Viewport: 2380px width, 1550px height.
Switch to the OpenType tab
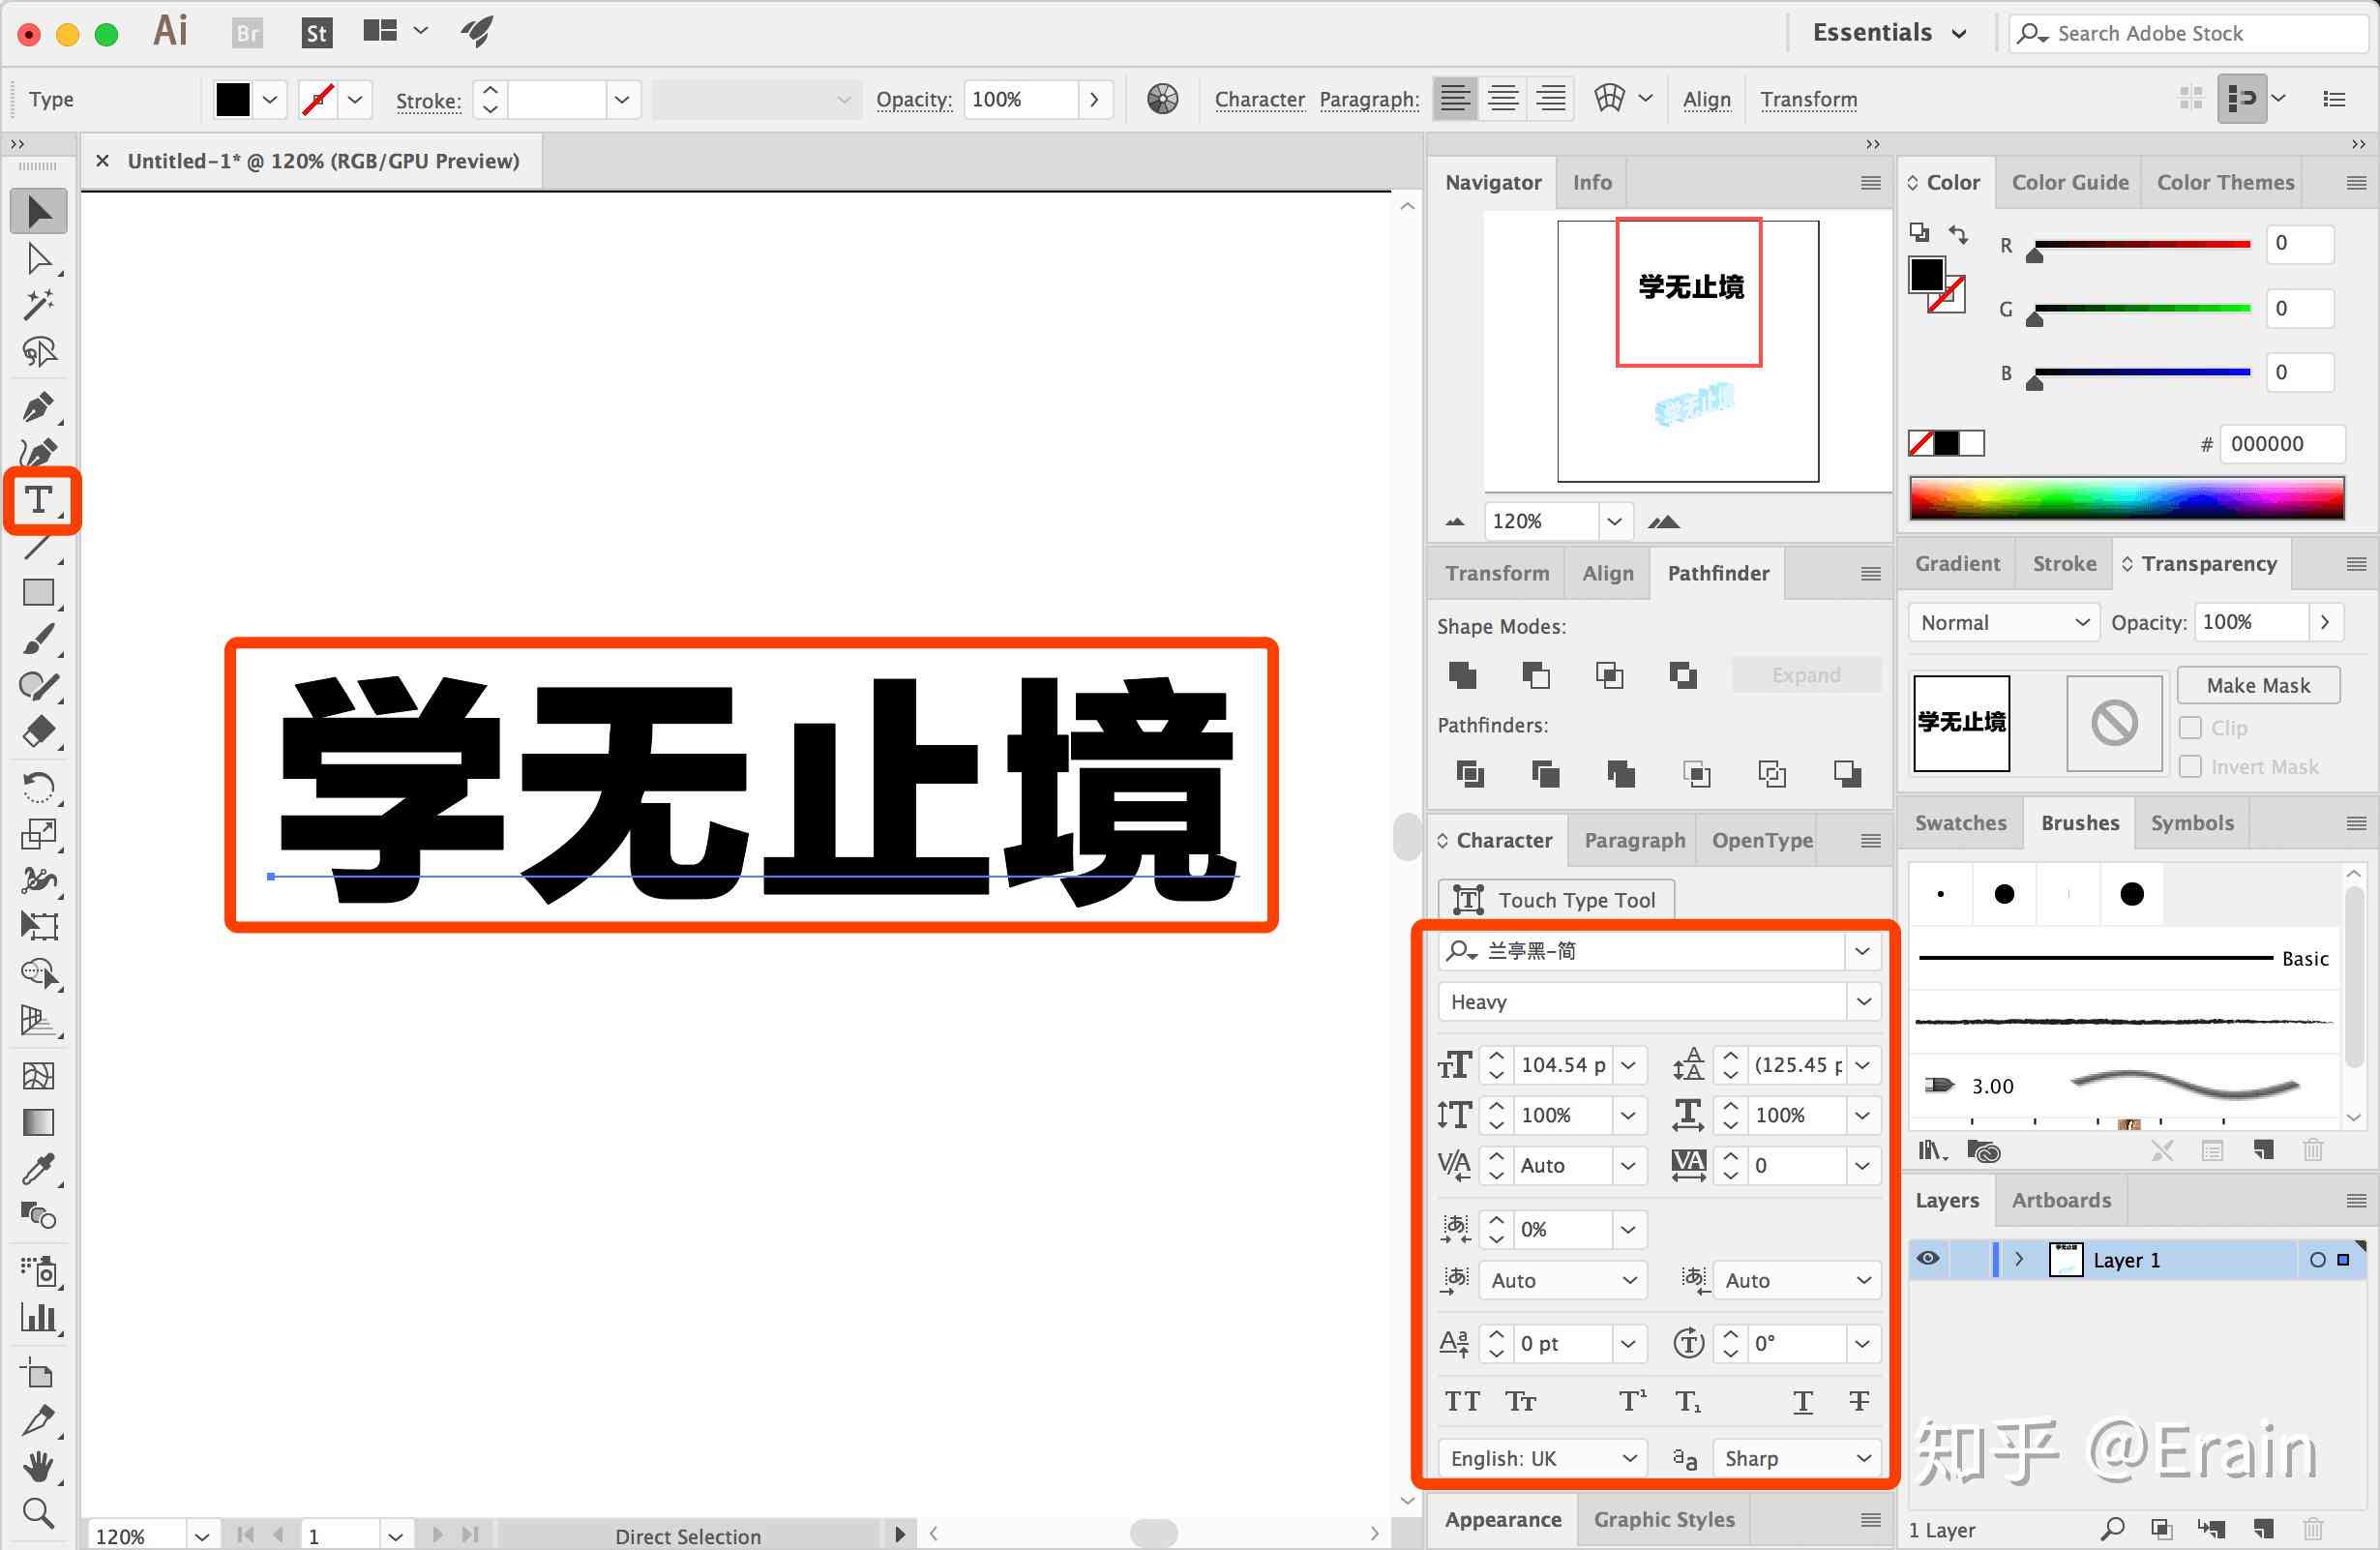(x=1761, y=842)
